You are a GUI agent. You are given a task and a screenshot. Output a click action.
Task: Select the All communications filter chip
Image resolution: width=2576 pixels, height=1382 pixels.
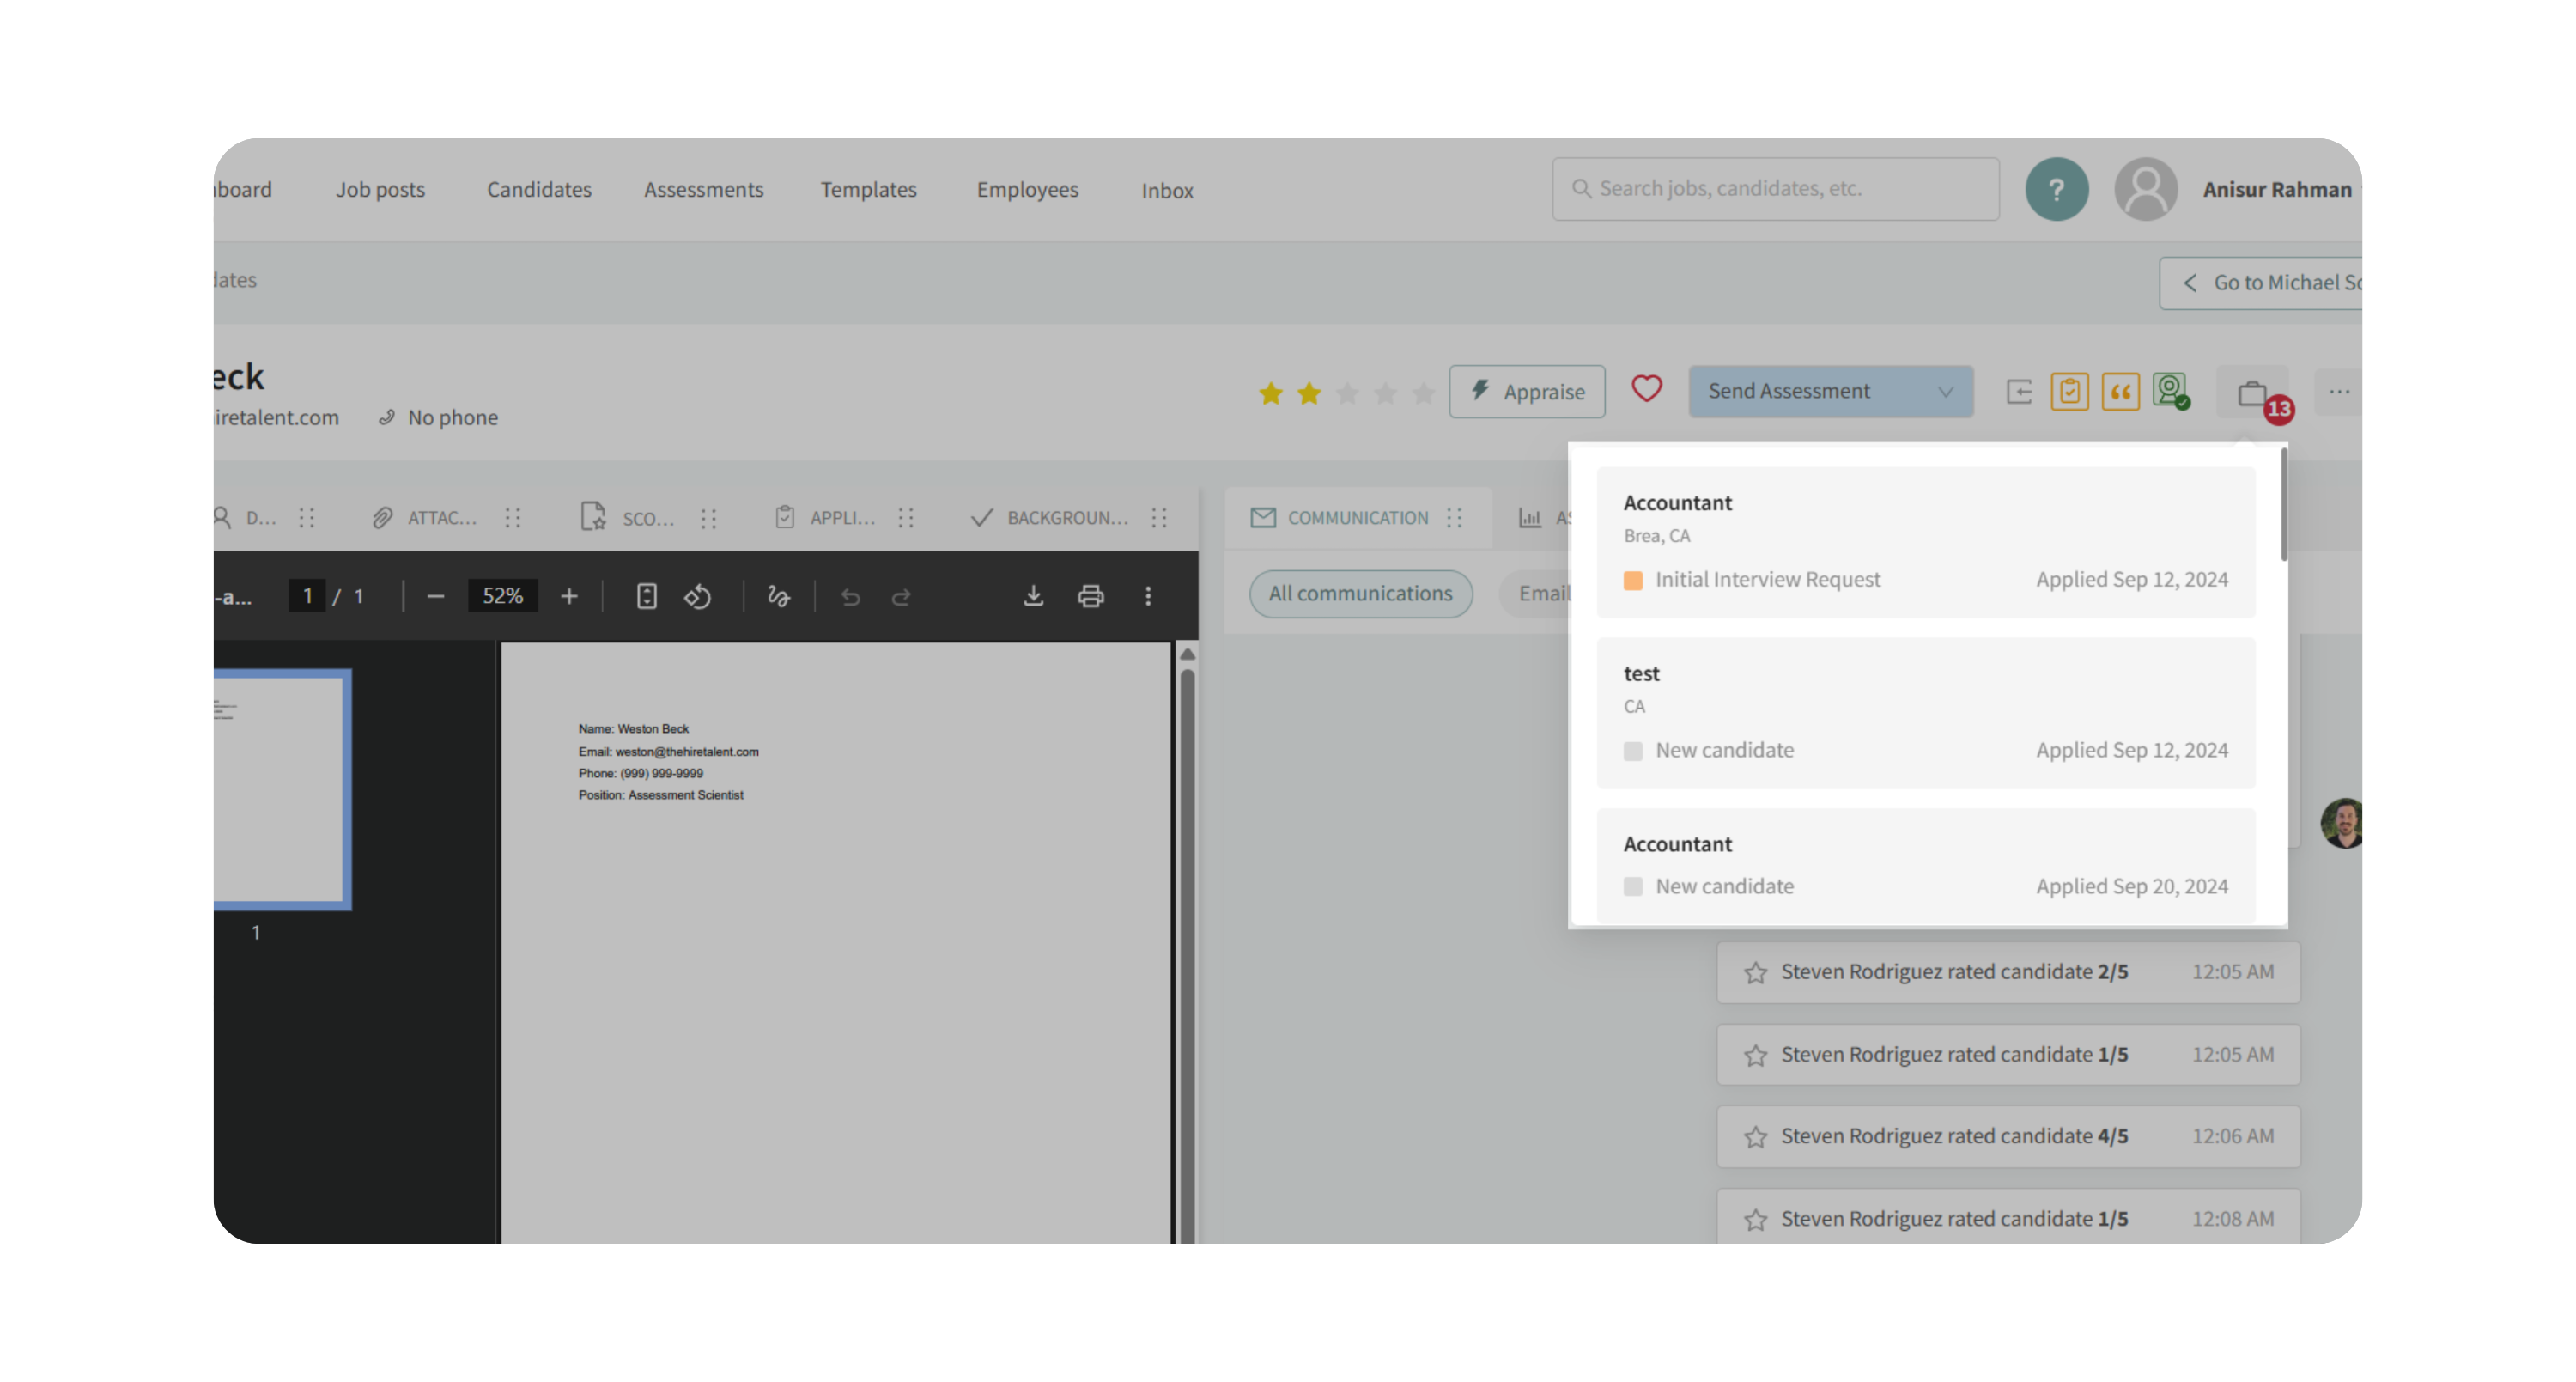[1360, 593]
